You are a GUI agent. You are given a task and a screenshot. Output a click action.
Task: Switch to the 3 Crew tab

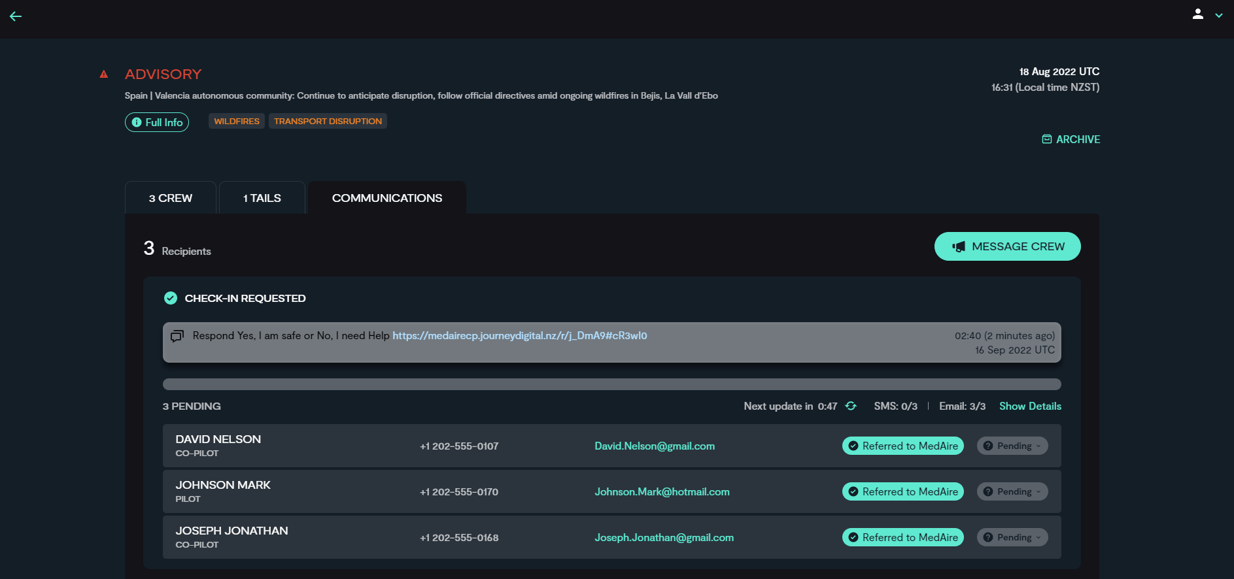click(170, 198)
